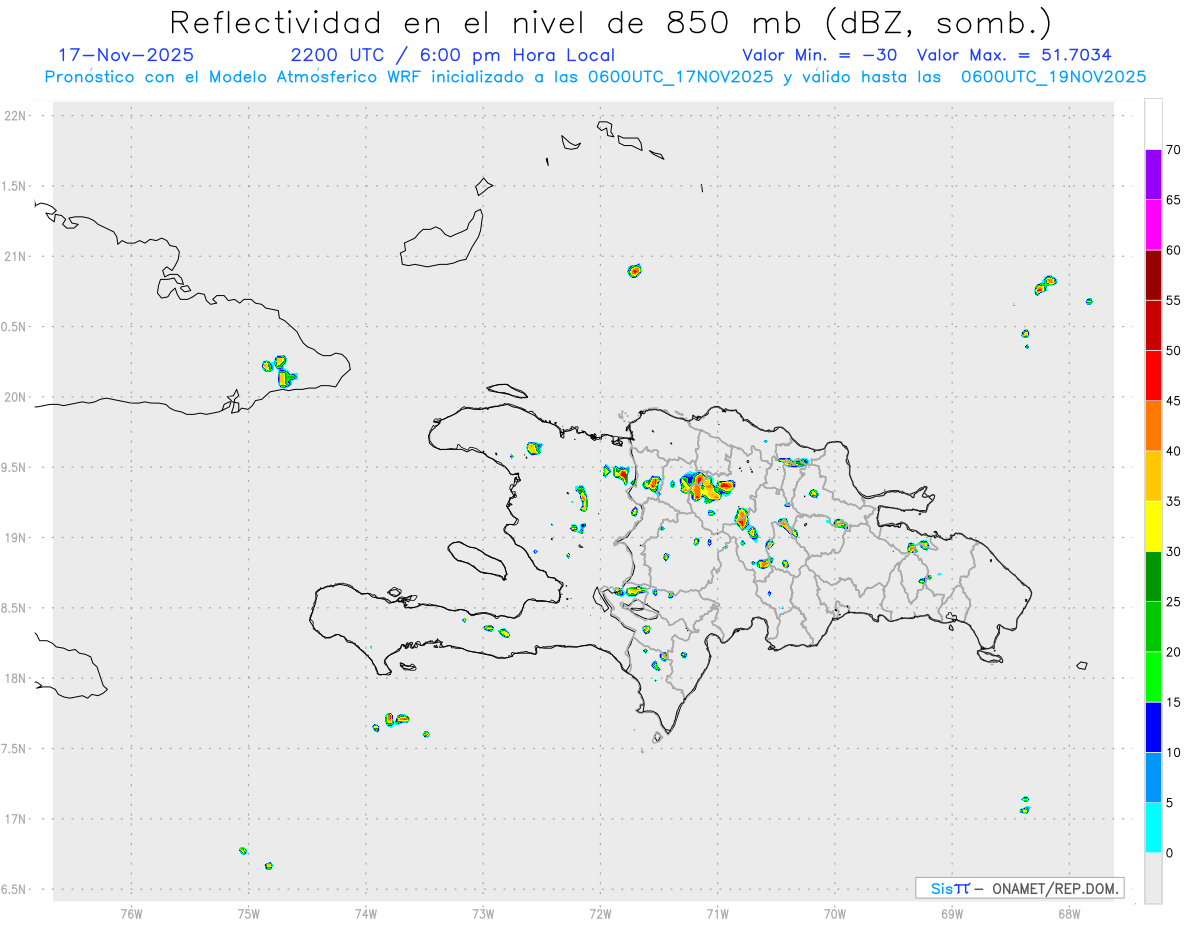
Task: Click the '0600UTC_19NOV2025' valid-until time
Action: (x=1053, y=77)
